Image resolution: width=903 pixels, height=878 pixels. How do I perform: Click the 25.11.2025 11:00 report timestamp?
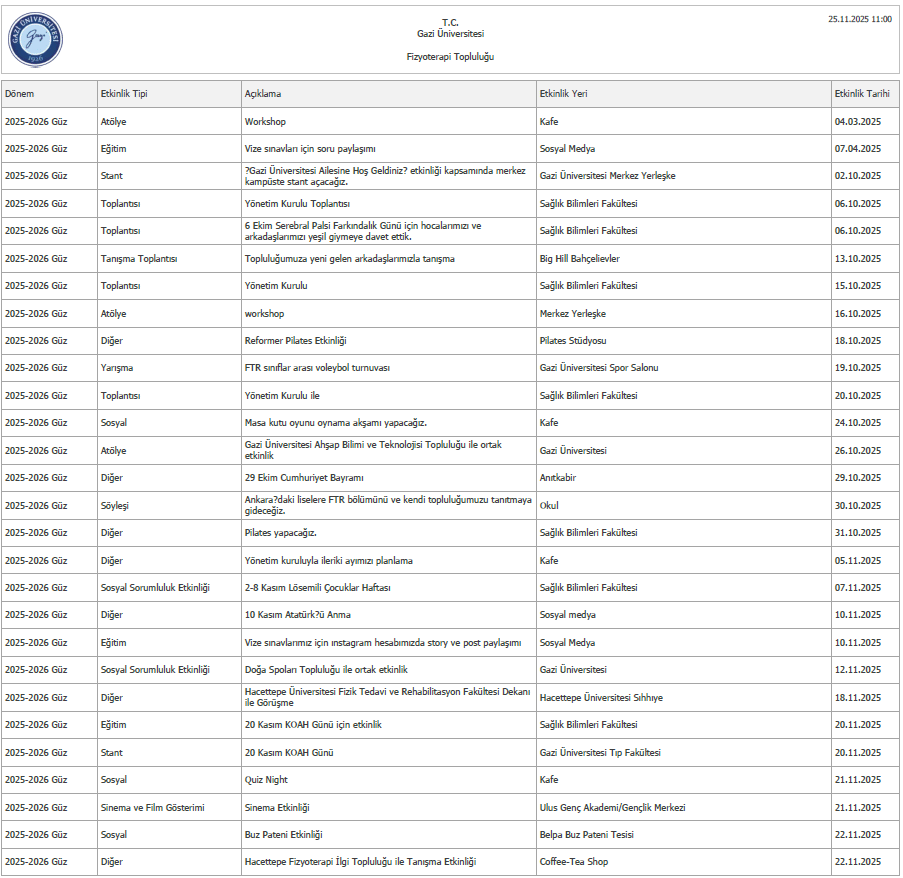859,19
